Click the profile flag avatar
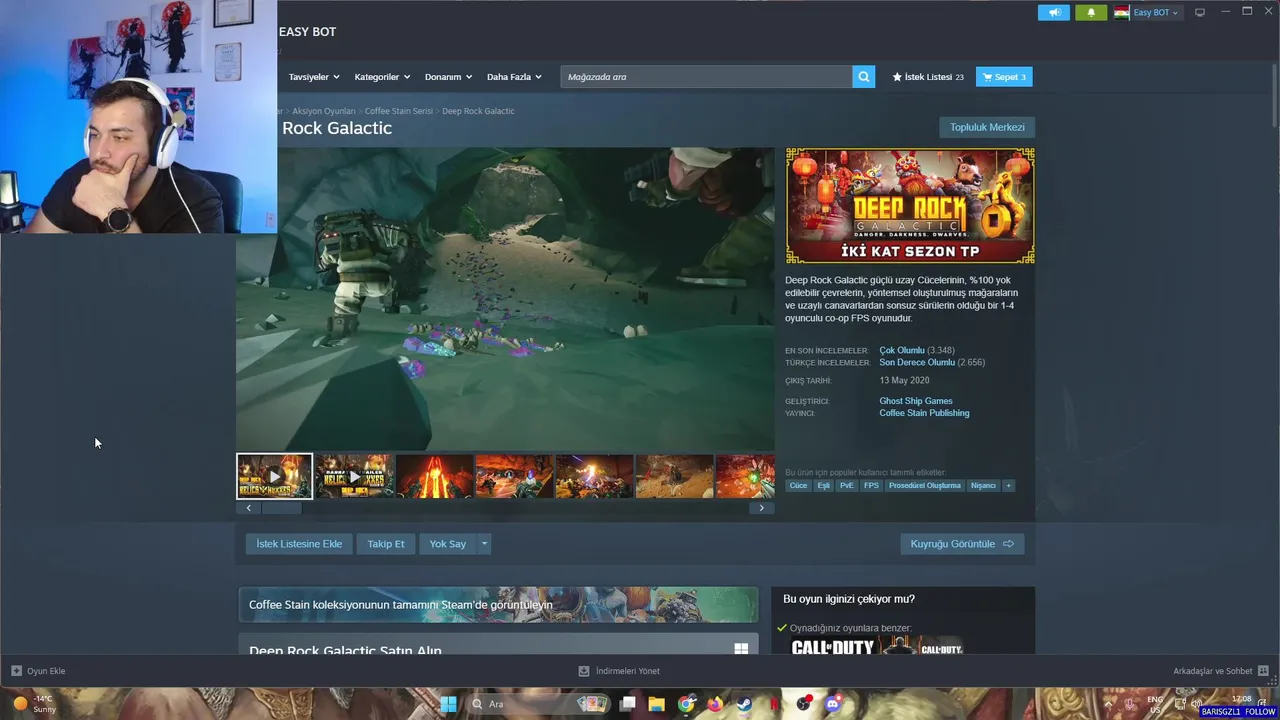This screenshot has height=720, width=1280. tap(1122, 12)
